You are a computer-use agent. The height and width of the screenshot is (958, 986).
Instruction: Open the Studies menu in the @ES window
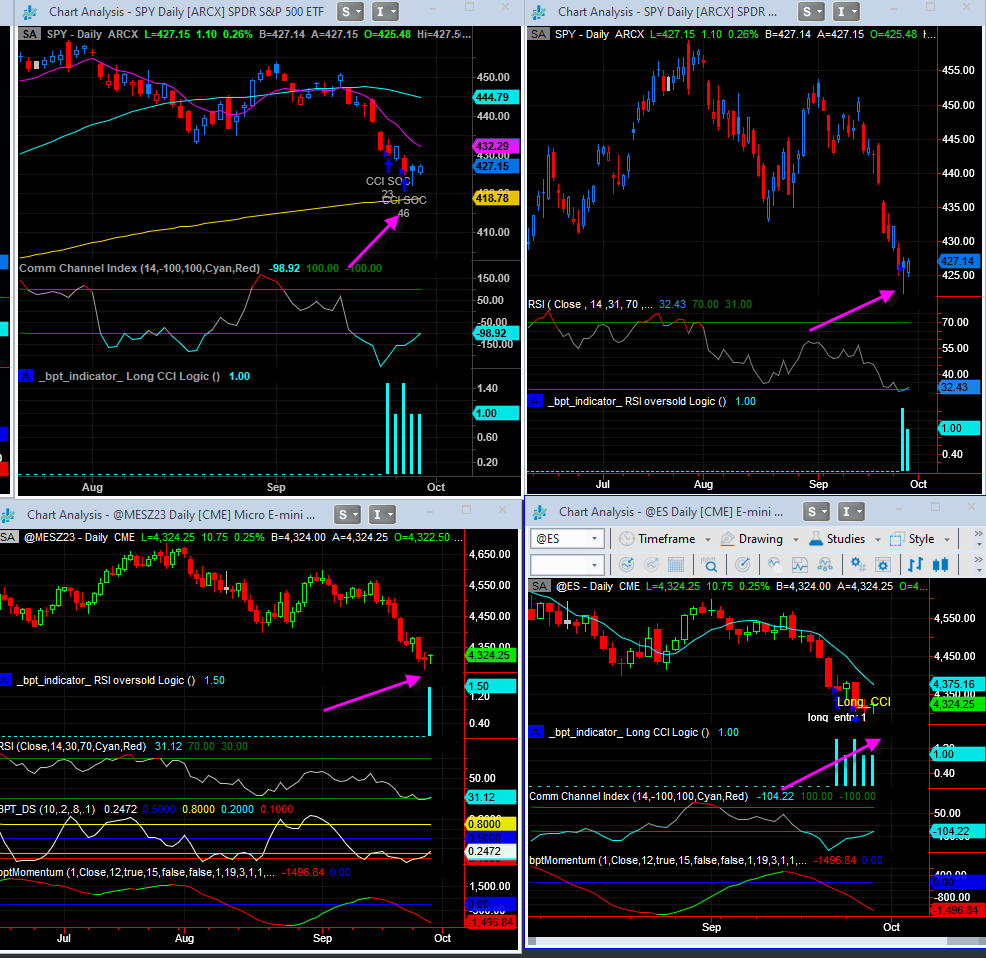(x=845, y=539)
